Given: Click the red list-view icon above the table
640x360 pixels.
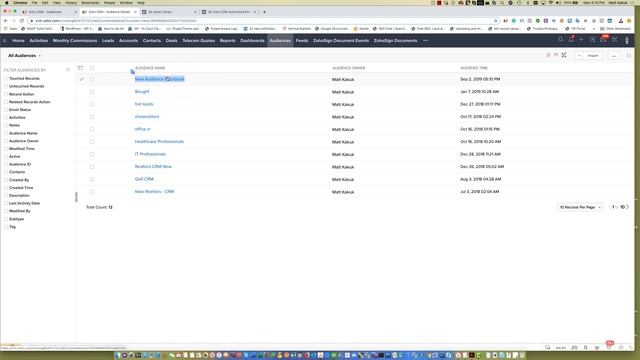Looking at the screenshot, I should (548, 55).
